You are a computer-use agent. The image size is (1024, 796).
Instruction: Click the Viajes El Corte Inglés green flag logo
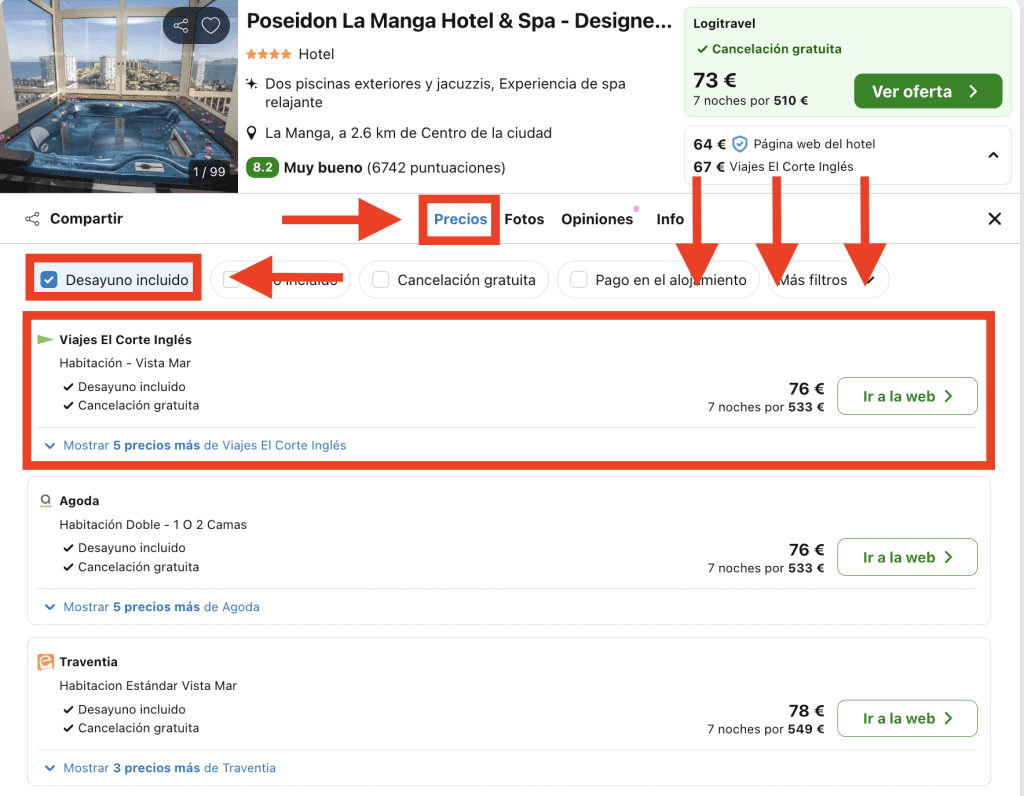[45, 340]
